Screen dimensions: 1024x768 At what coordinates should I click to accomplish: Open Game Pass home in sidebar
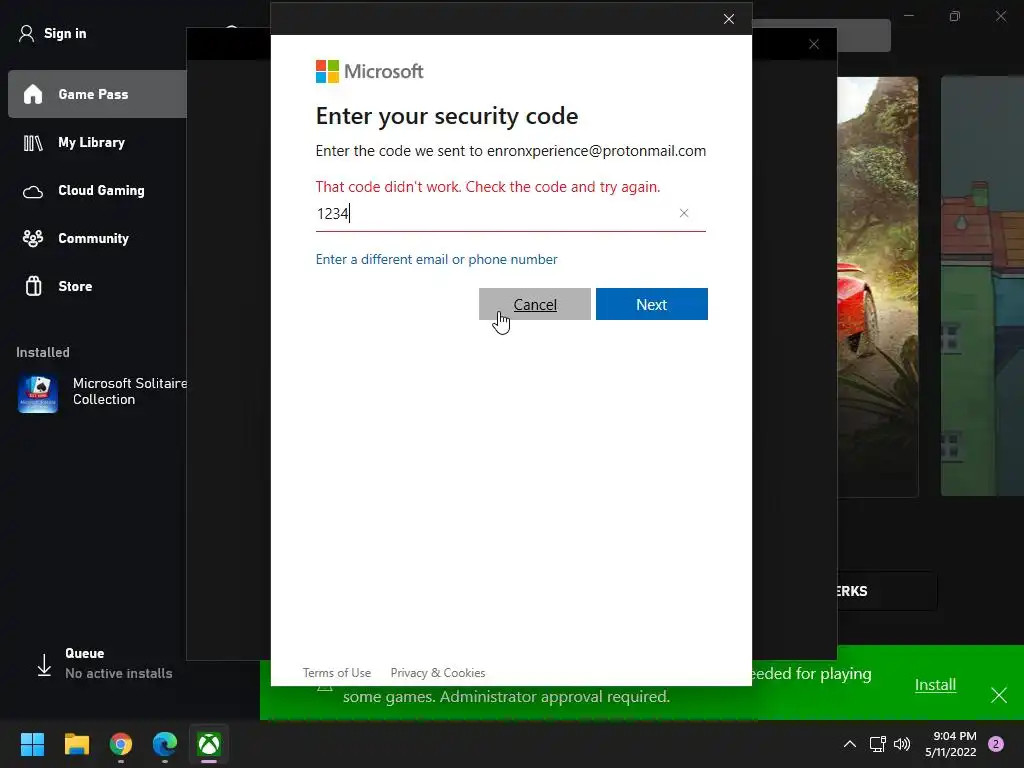[97, 94]
